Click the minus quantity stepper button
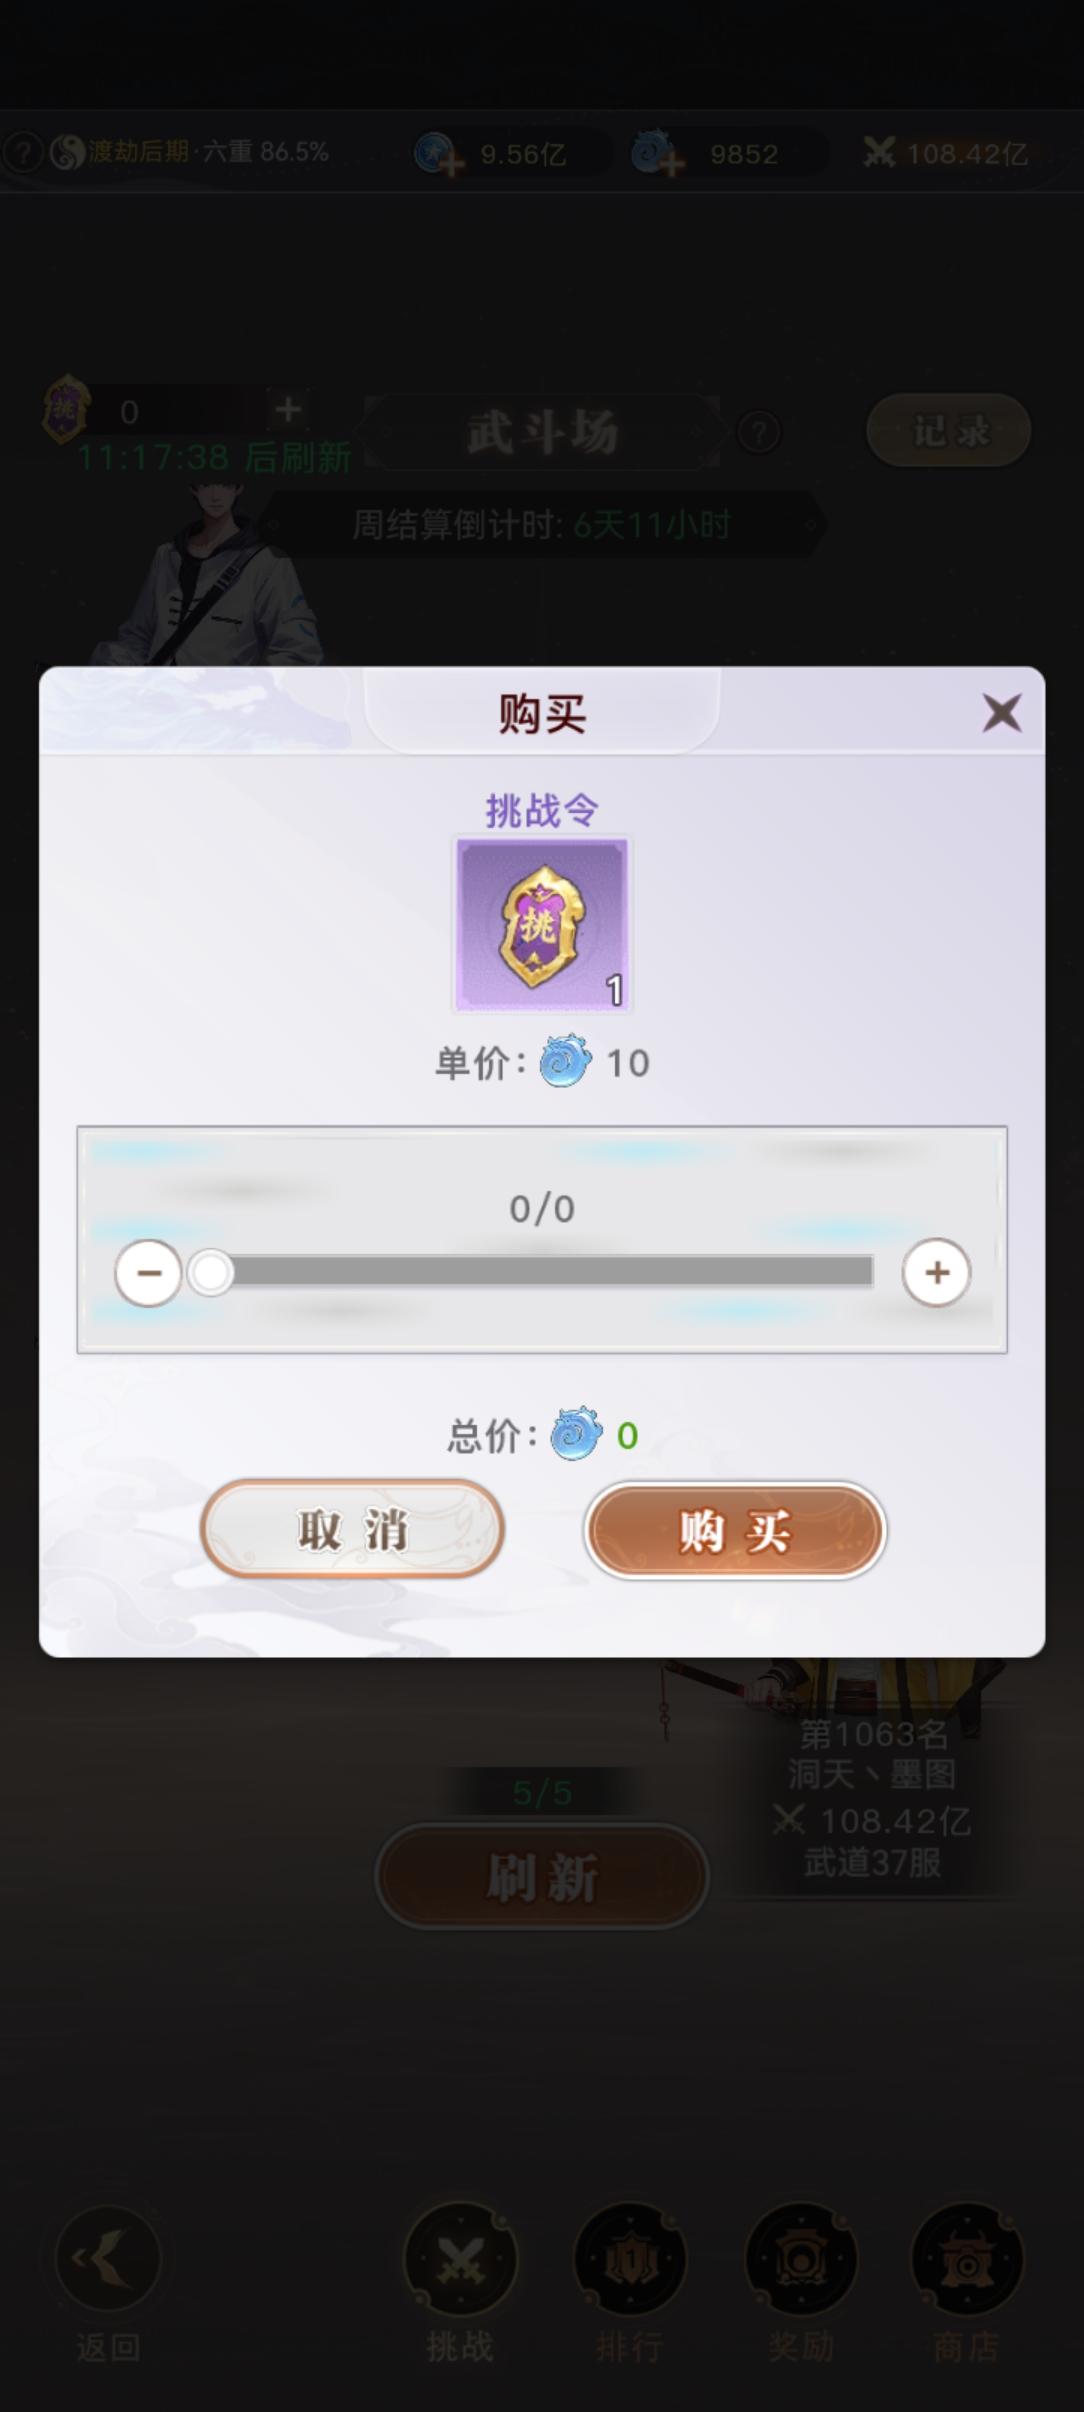This screenshot has width=1084, height=2412. tap(149, 1273)
